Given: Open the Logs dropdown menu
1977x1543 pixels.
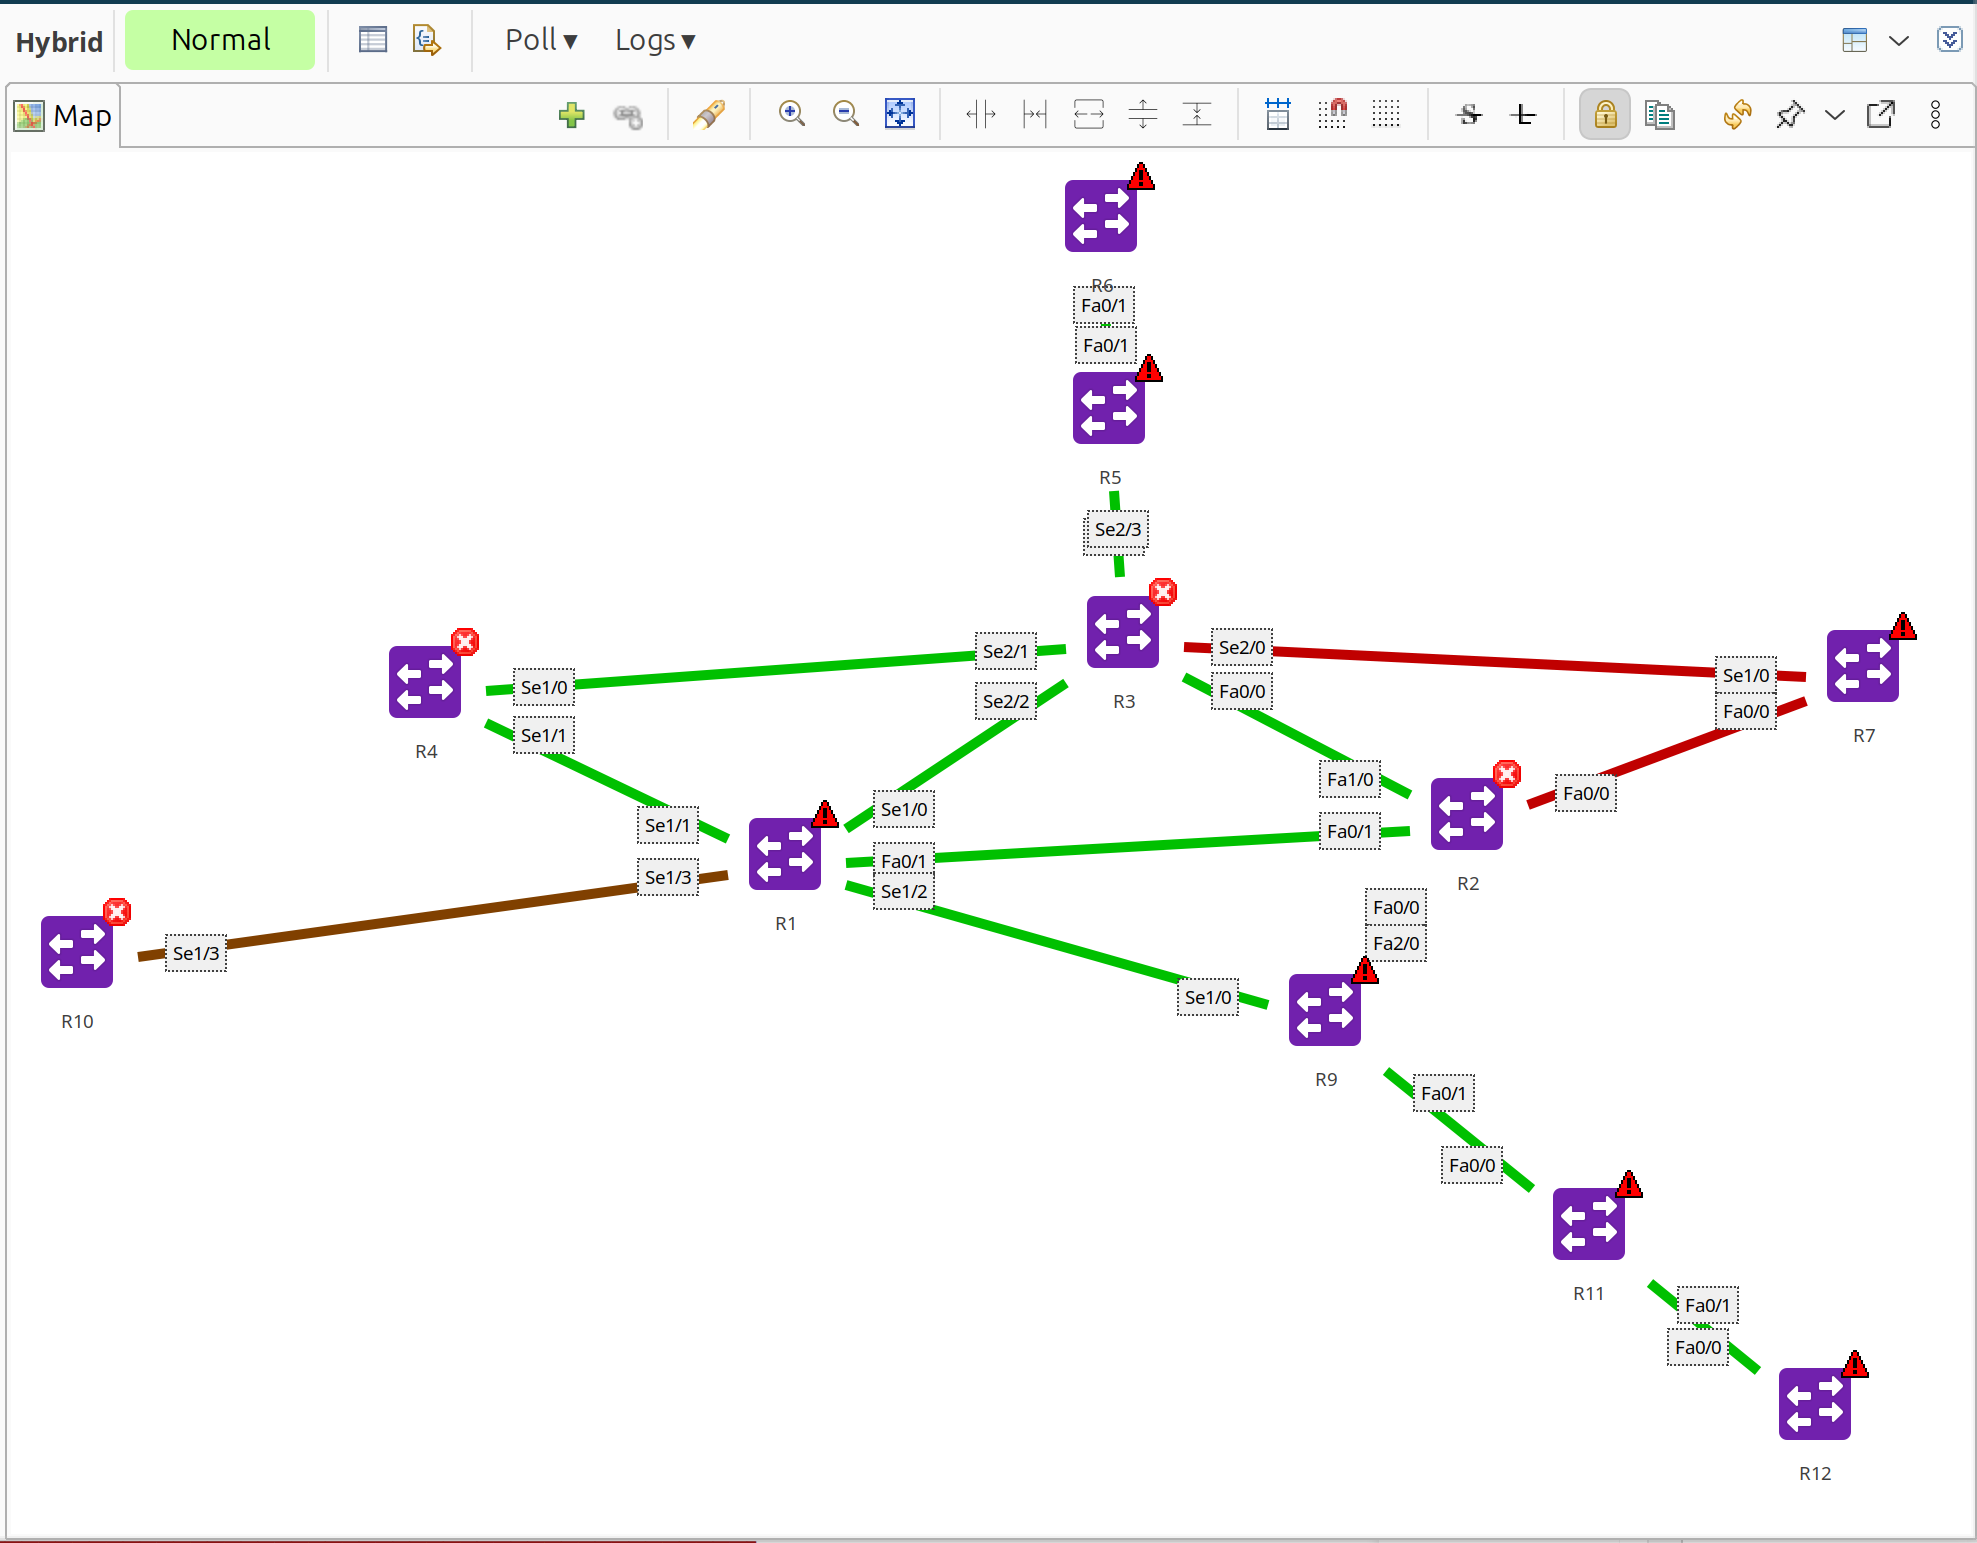Looking at the screenshot, I should pyautogui.click(x=655, y=40).
